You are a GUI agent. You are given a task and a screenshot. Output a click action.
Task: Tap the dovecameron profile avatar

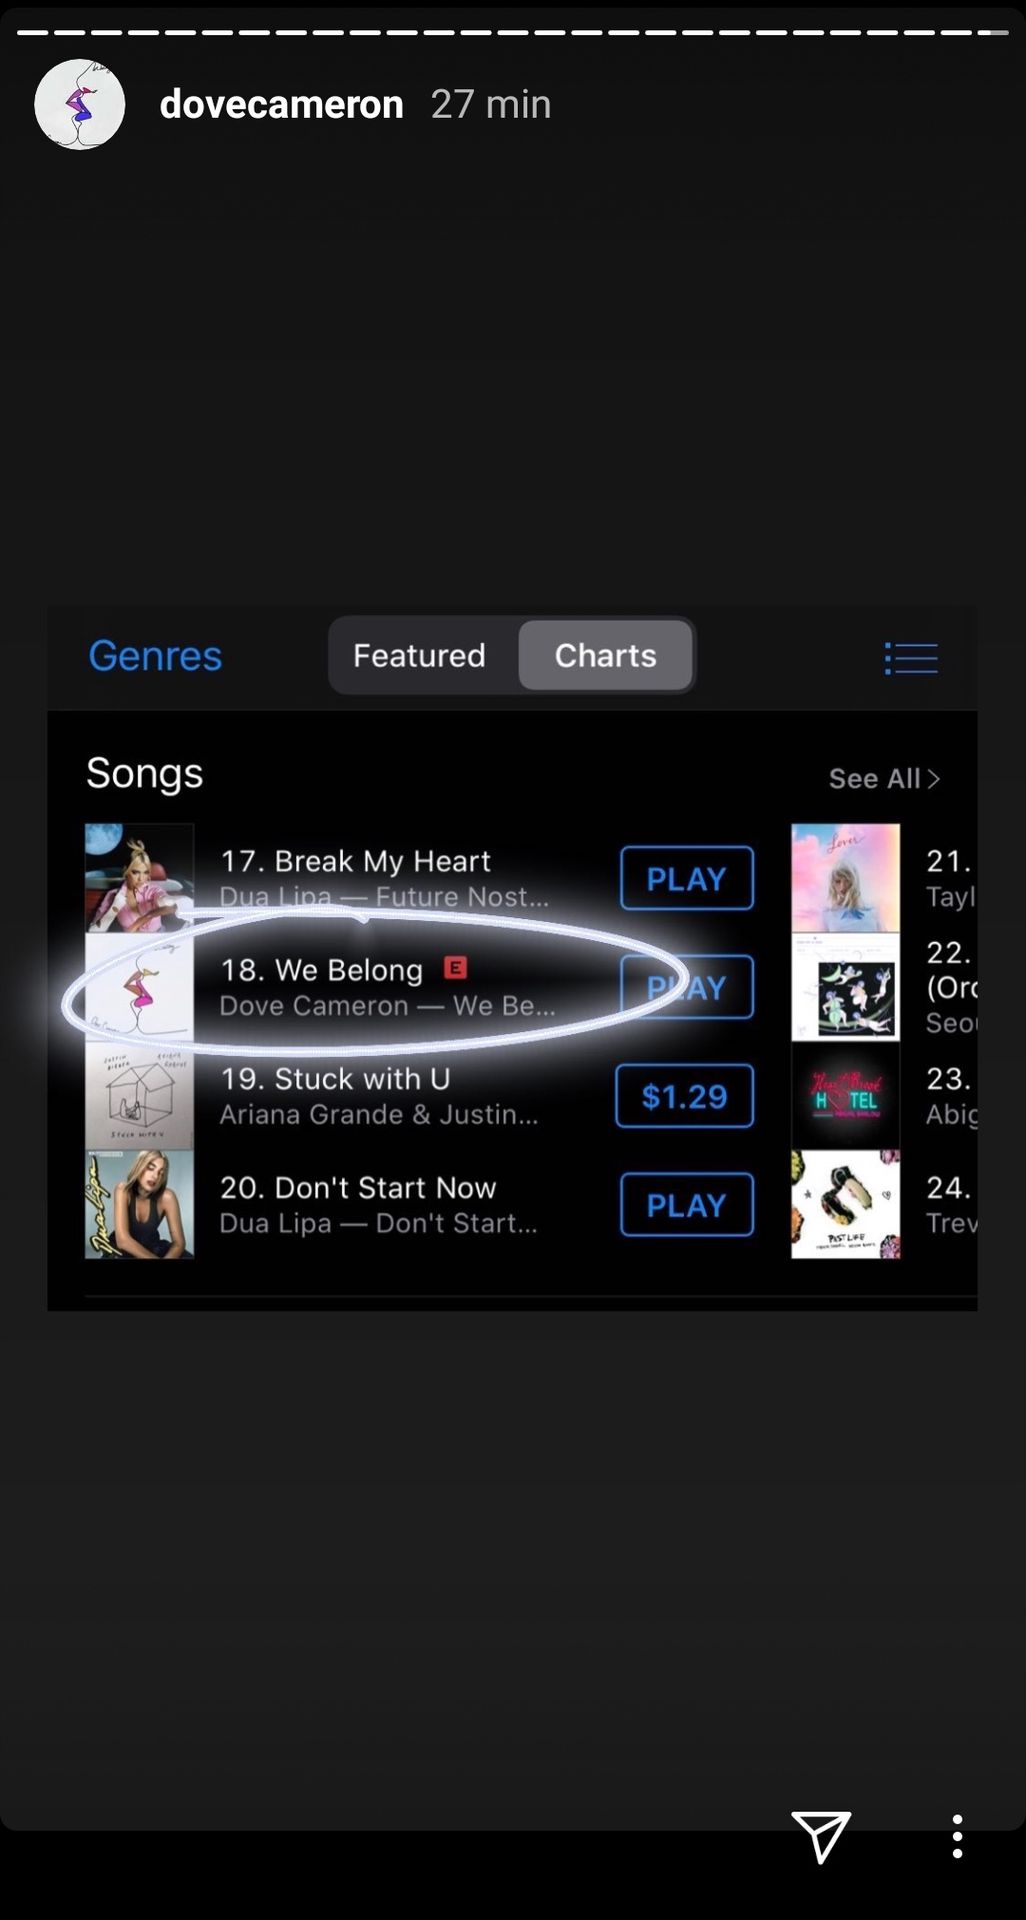tap(80, 104)
